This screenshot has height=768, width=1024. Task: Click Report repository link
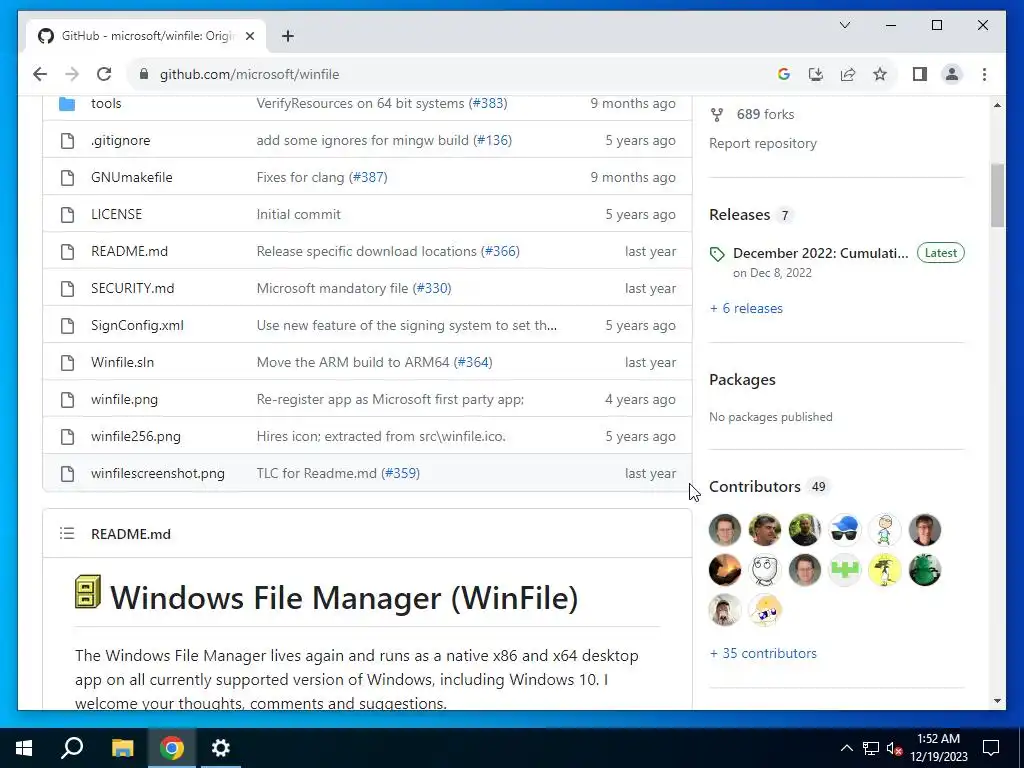pyautogui.click(x=763, y=143)
